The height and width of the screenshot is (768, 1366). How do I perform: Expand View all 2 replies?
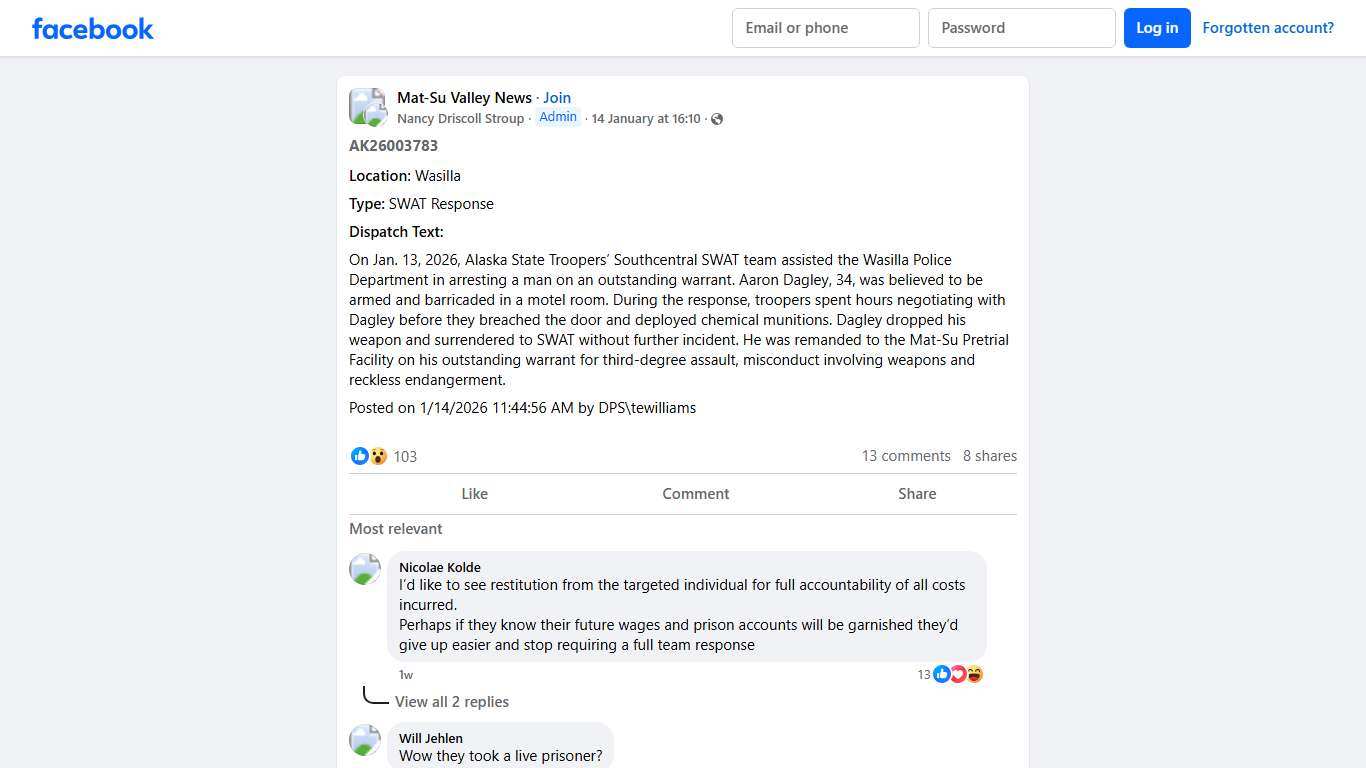click(451, 702)
